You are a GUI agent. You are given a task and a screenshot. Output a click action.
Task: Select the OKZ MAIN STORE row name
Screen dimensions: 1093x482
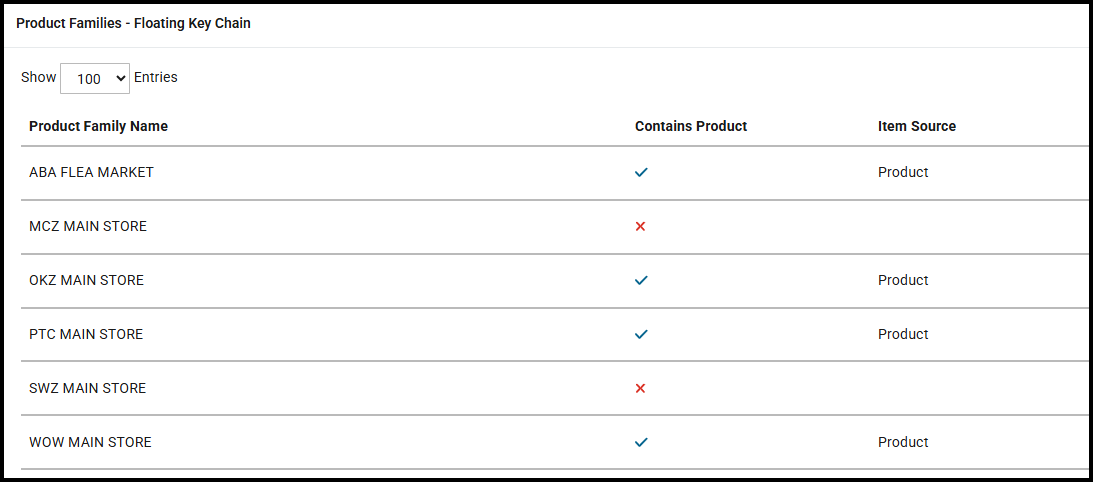[x=86, y=280]
